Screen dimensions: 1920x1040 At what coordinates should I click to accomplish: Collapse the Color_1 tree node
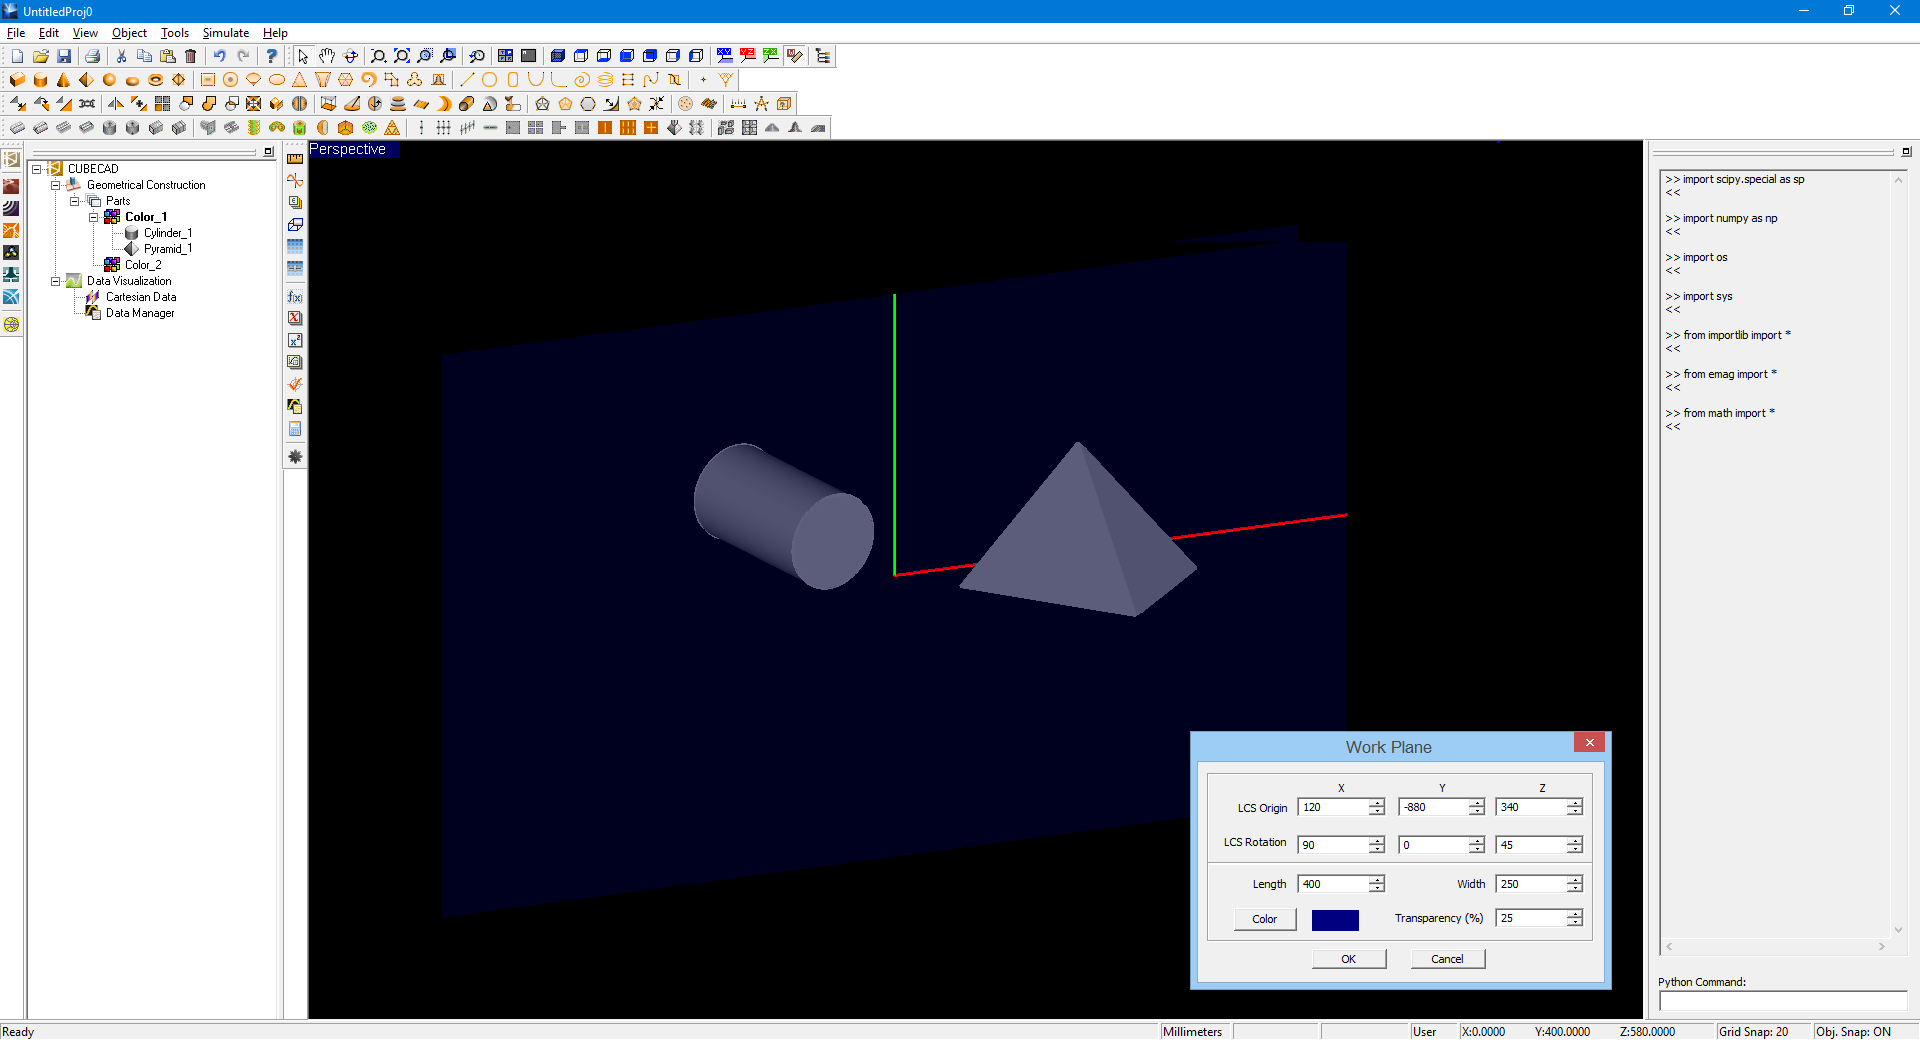(x=94, y=217)
